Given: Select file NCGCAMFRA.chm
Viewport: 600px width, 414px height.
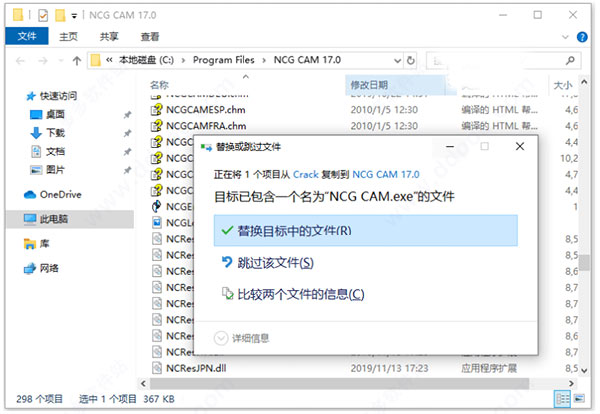Looking at the screenshot, I should 206,126.
